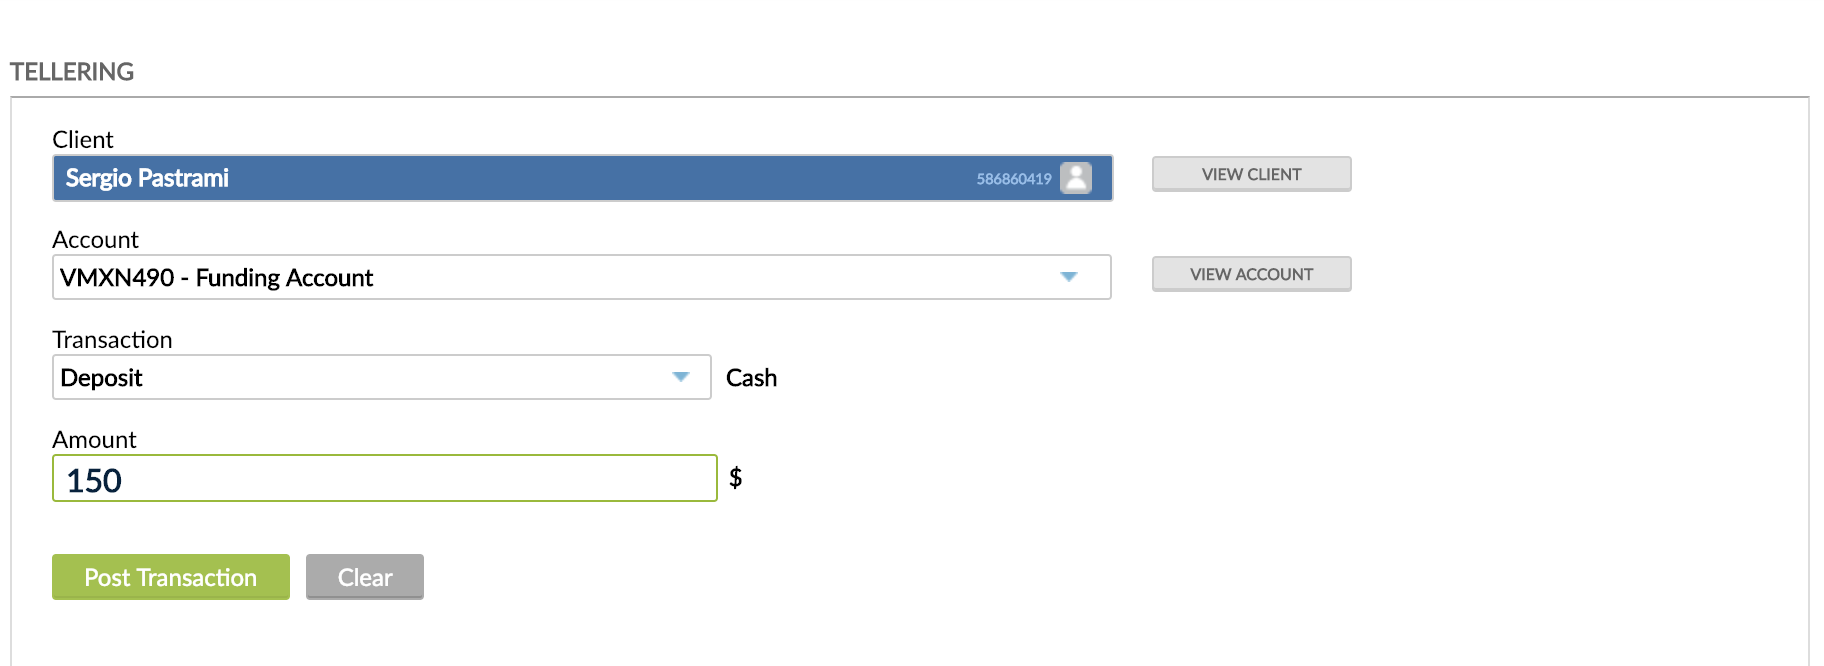Click the TELLERING section heading
The image size is (1824, 666).
72,71
